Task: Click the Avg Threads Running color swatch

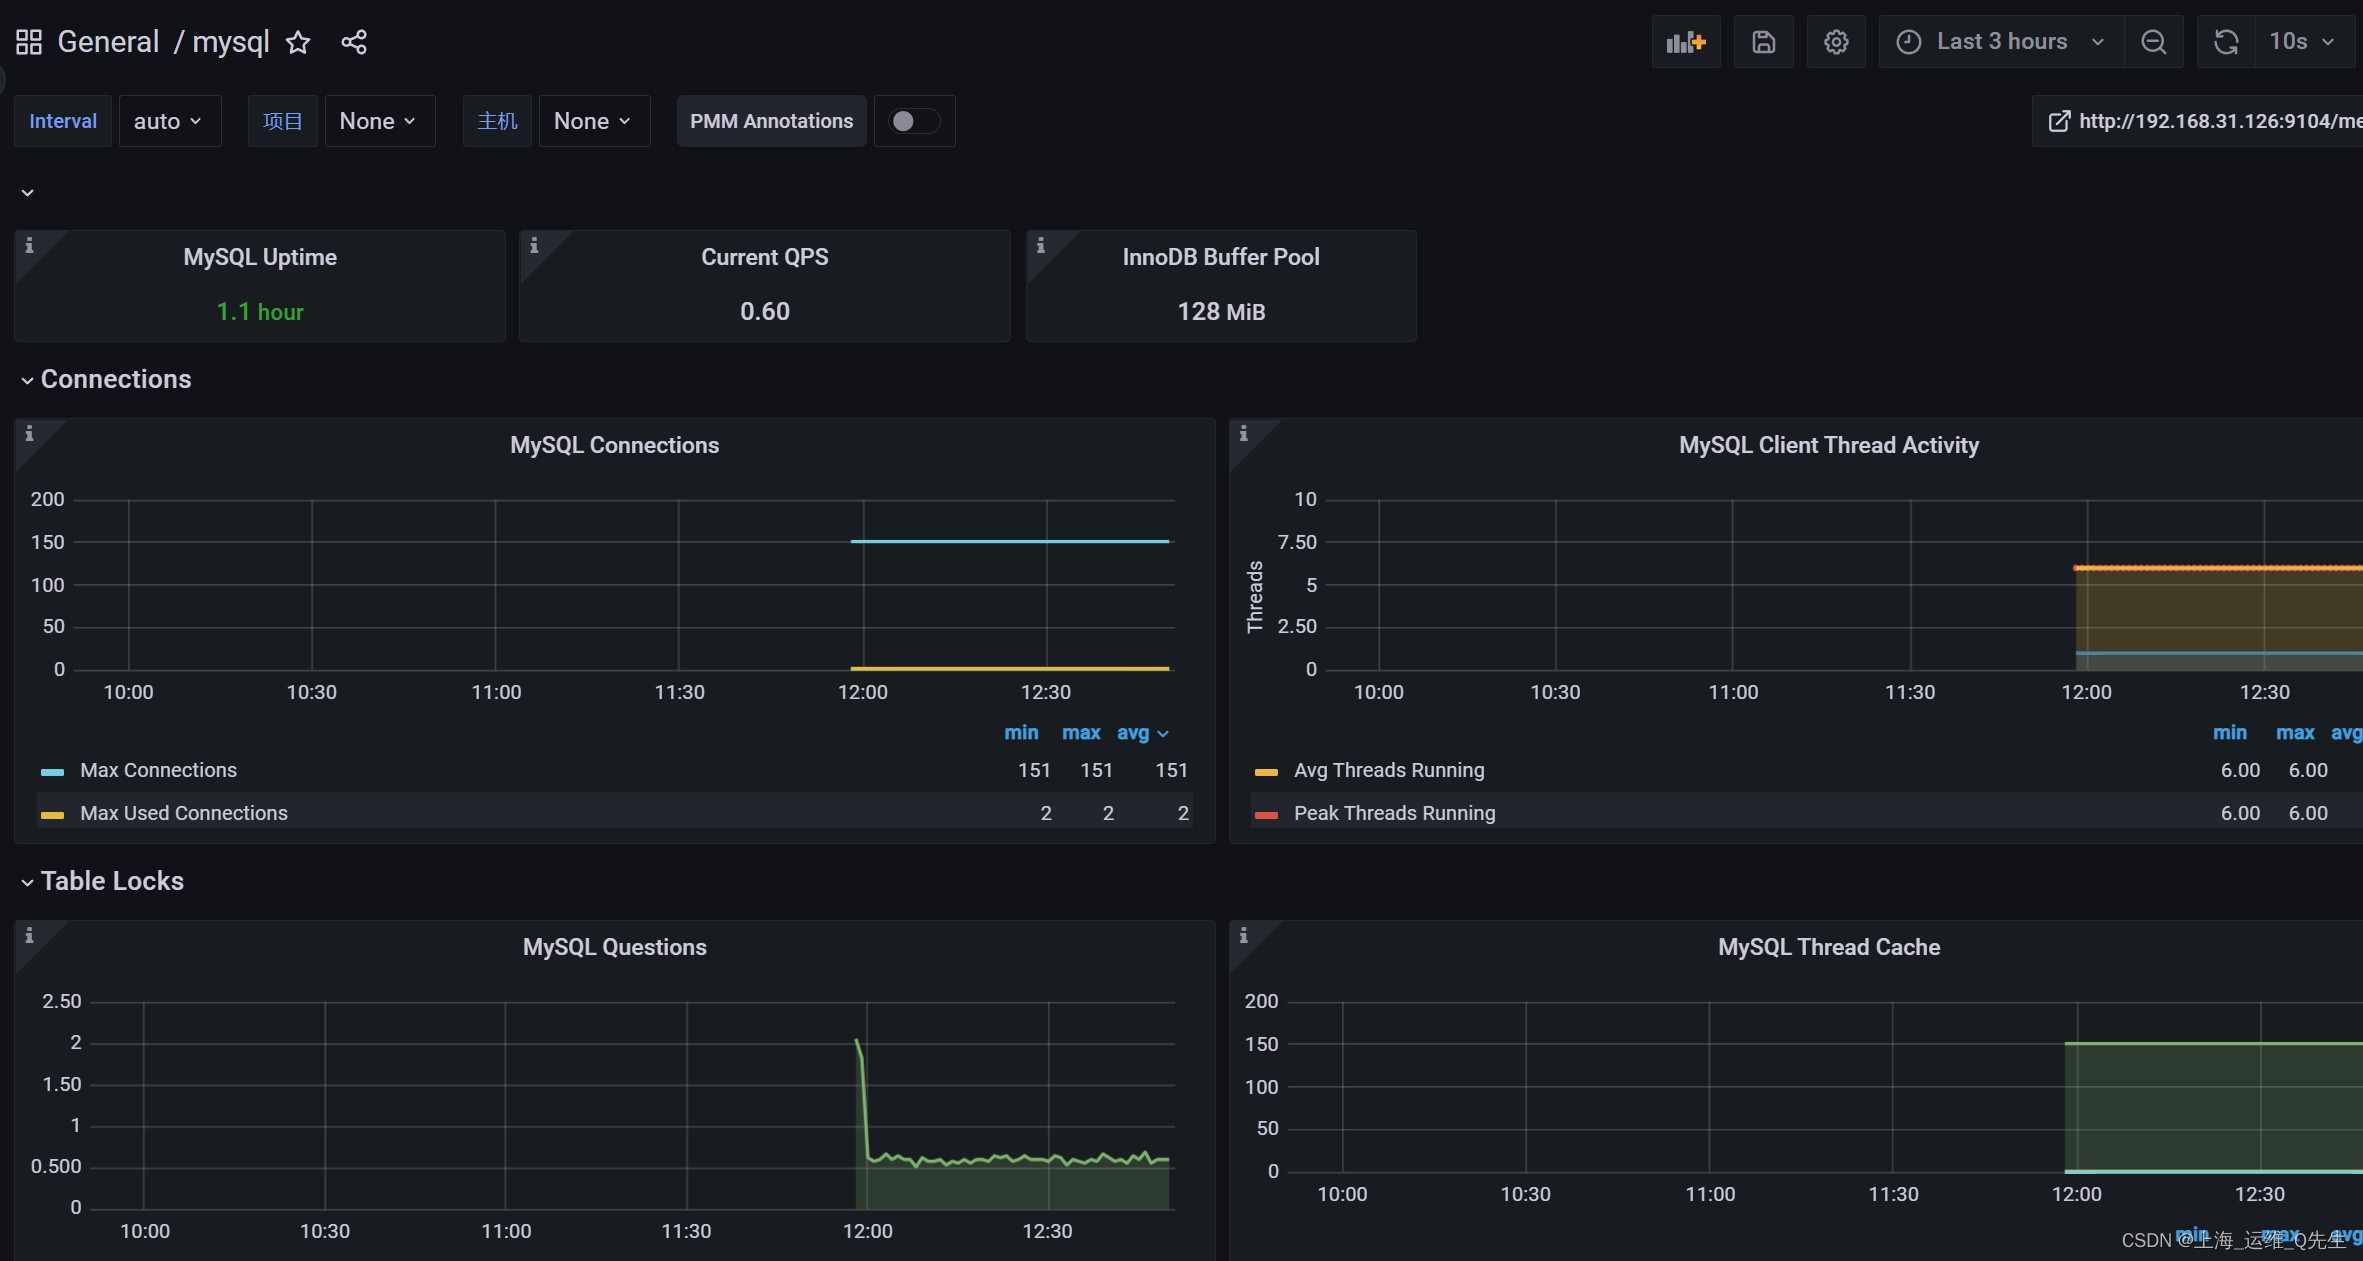Action: 1266,772
